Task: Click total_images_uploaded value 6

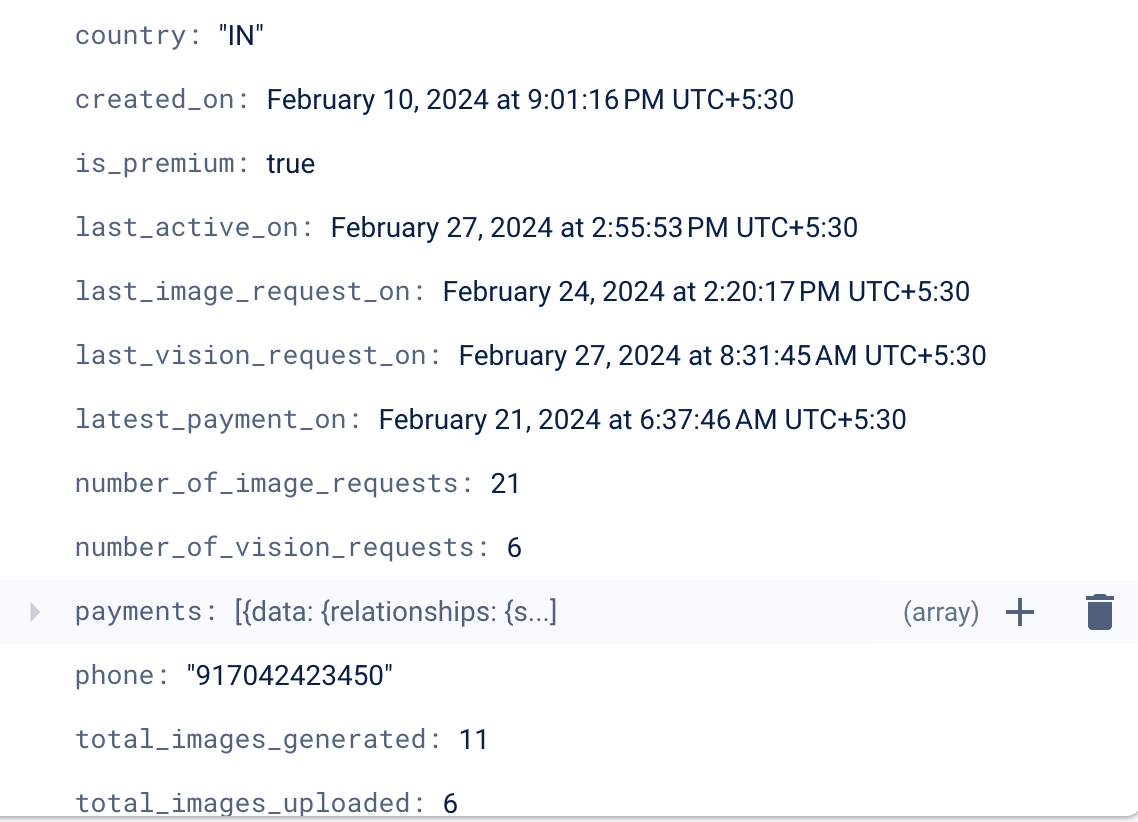Action: click(450, 803)
